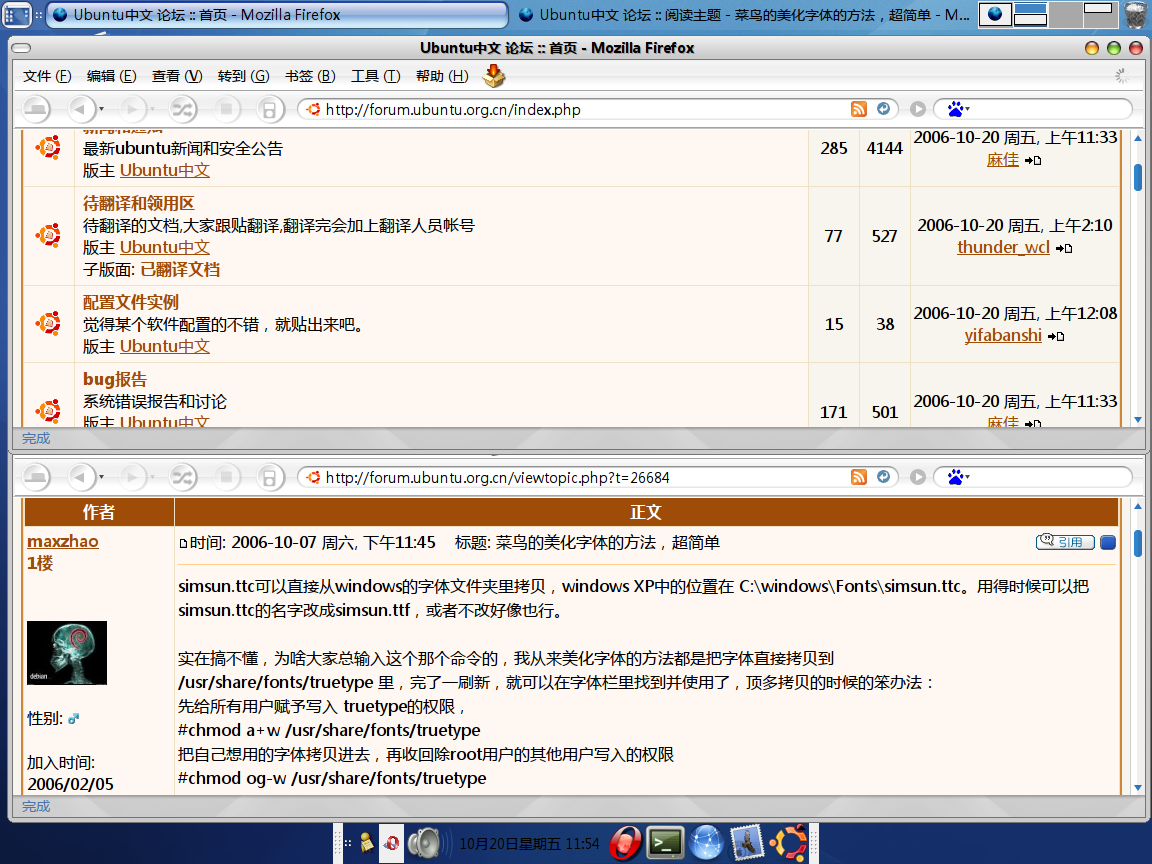Open the blue globe network icon in the panel

tap(706, 843)
